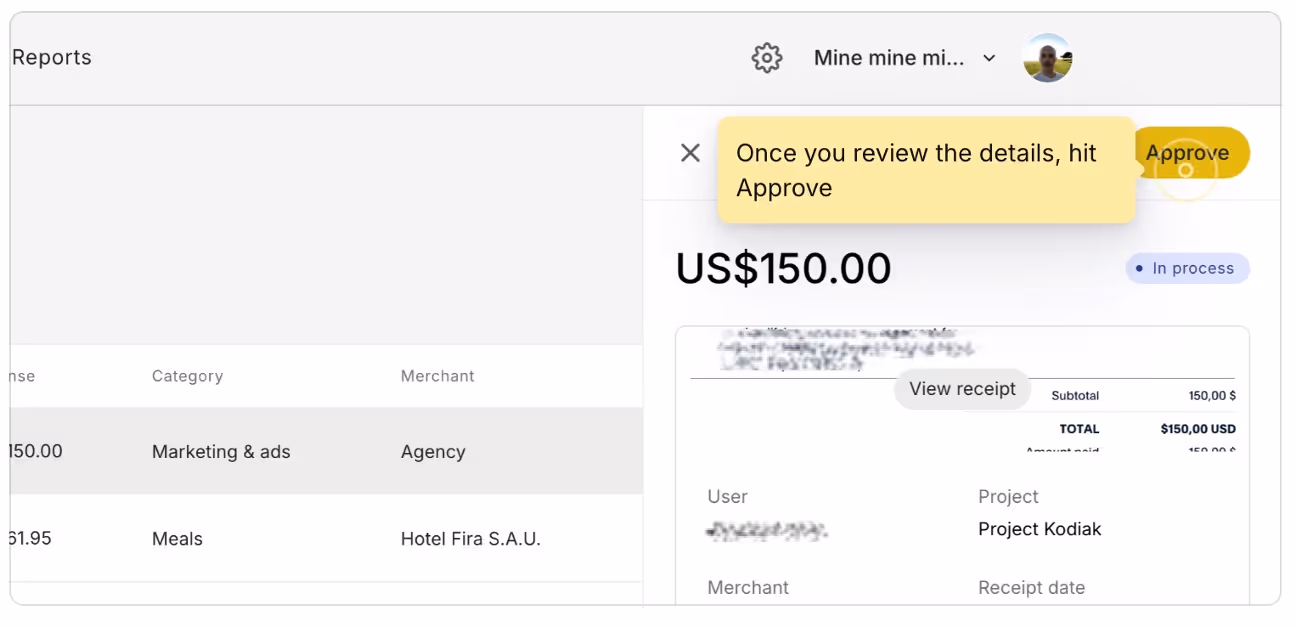
Task: Click the In process status badge
Action: pos(1187,268)
